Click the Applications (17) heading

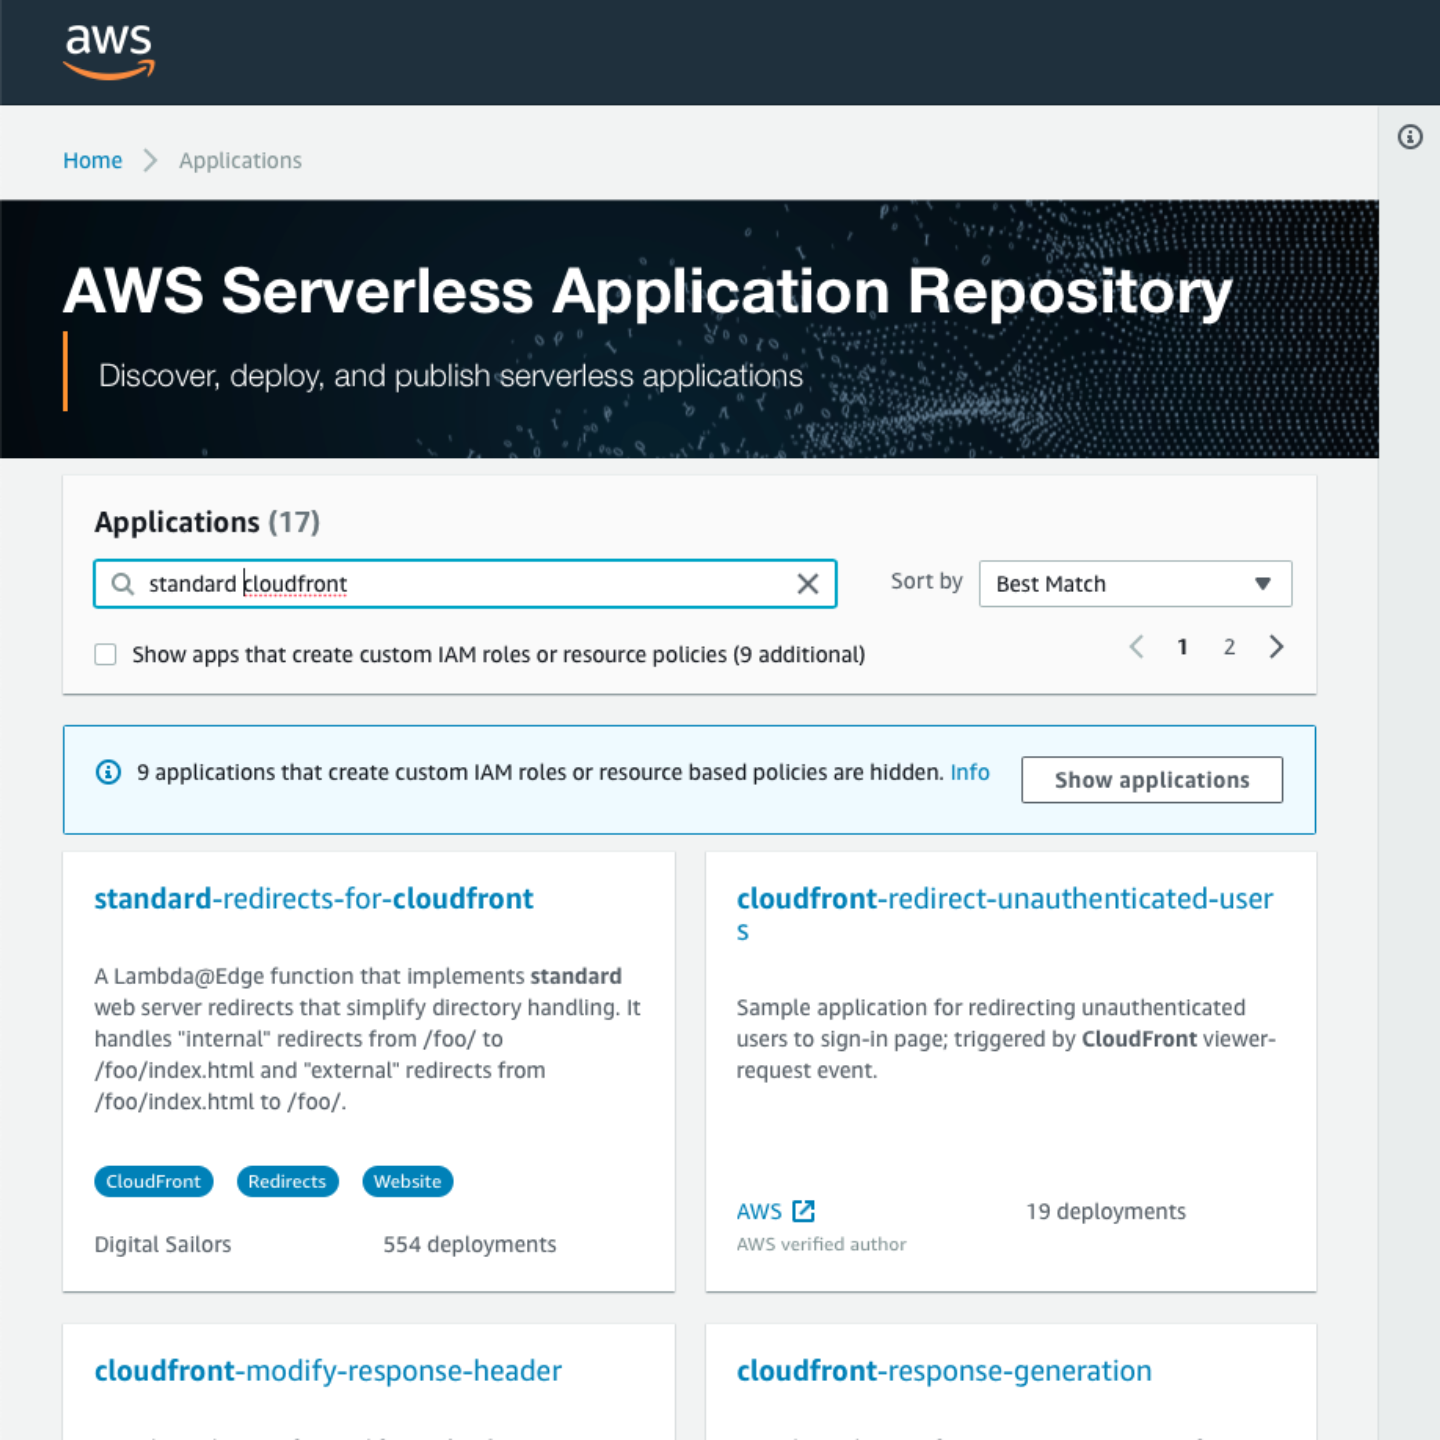207,522
